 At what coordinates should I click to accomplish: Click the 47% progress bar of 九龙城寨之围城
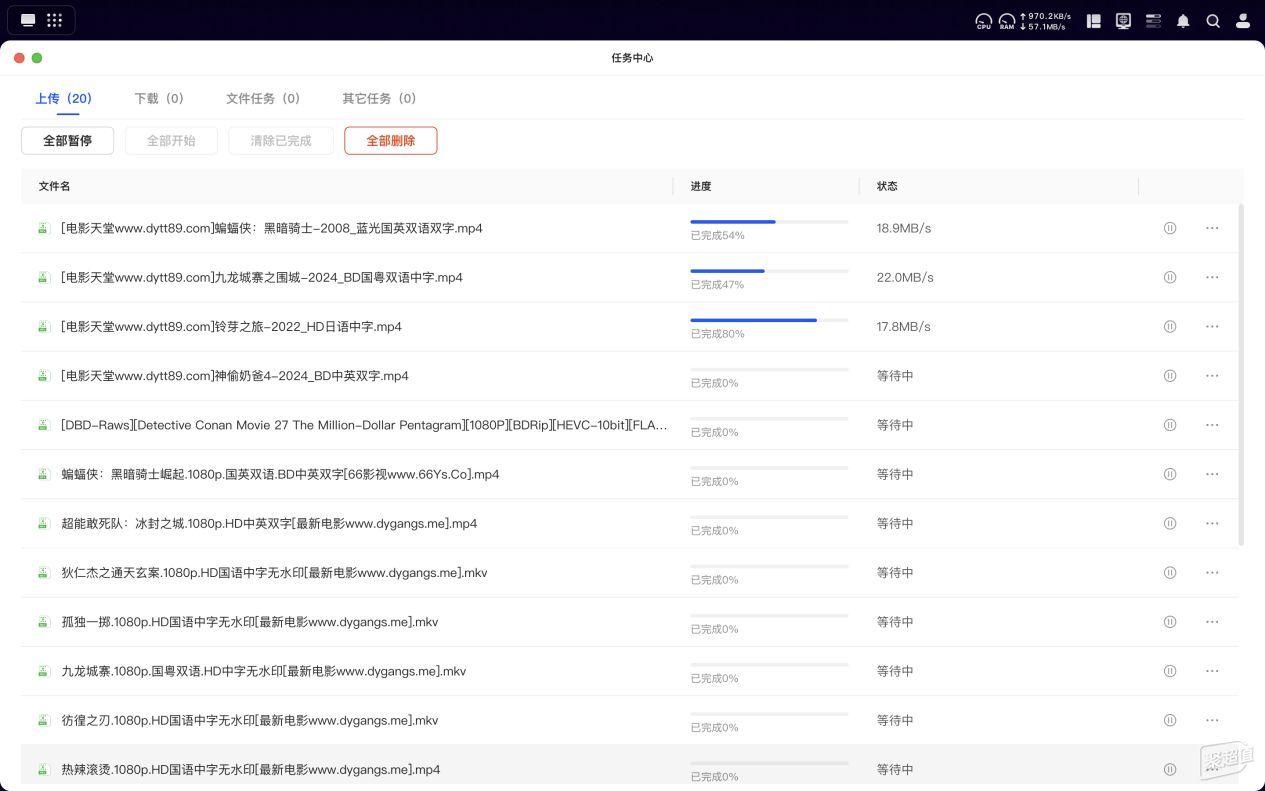[769, 270]
